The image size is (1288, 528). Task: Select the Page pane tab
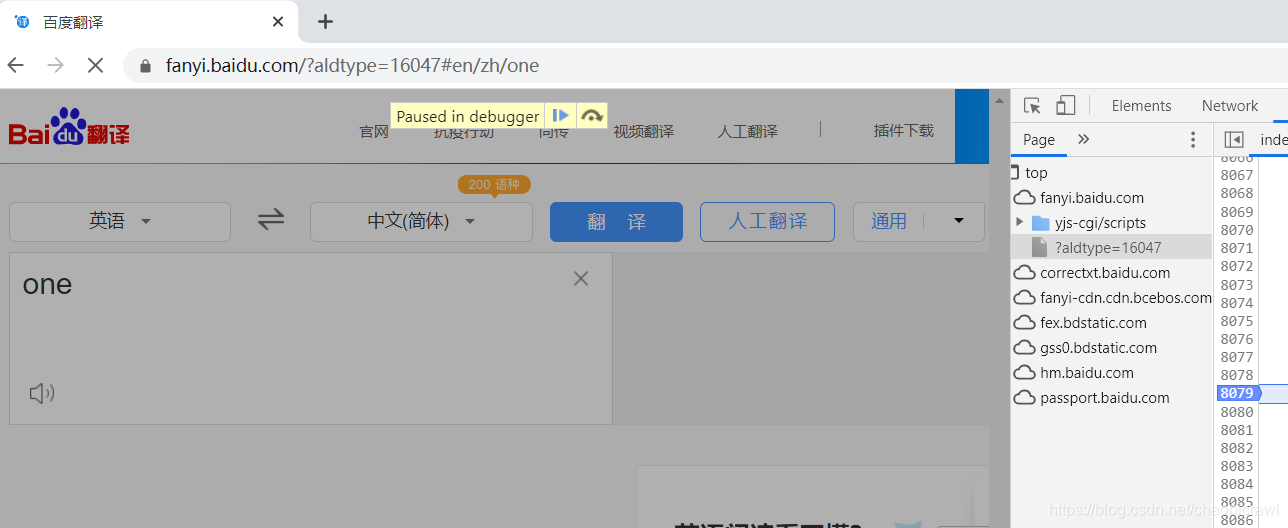point(1039,139)
